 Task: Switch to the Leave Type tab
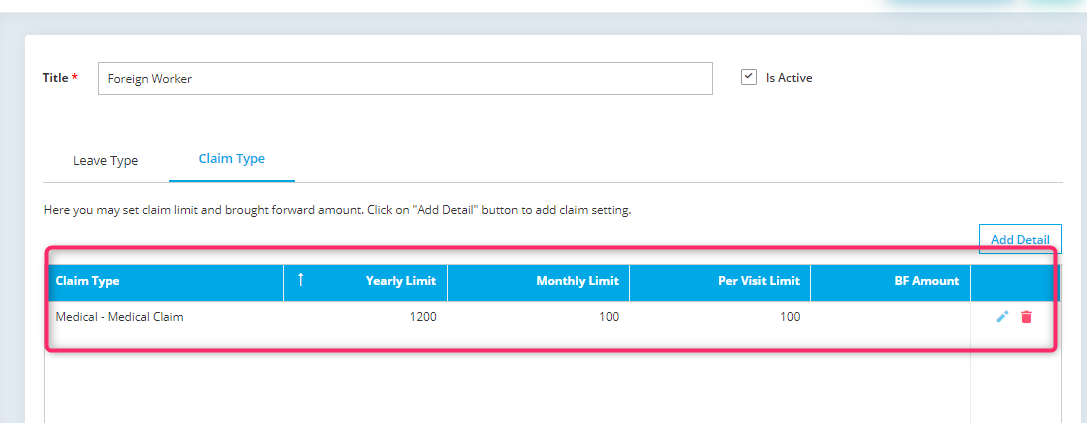pyautogui.click(x=105, y=161)
